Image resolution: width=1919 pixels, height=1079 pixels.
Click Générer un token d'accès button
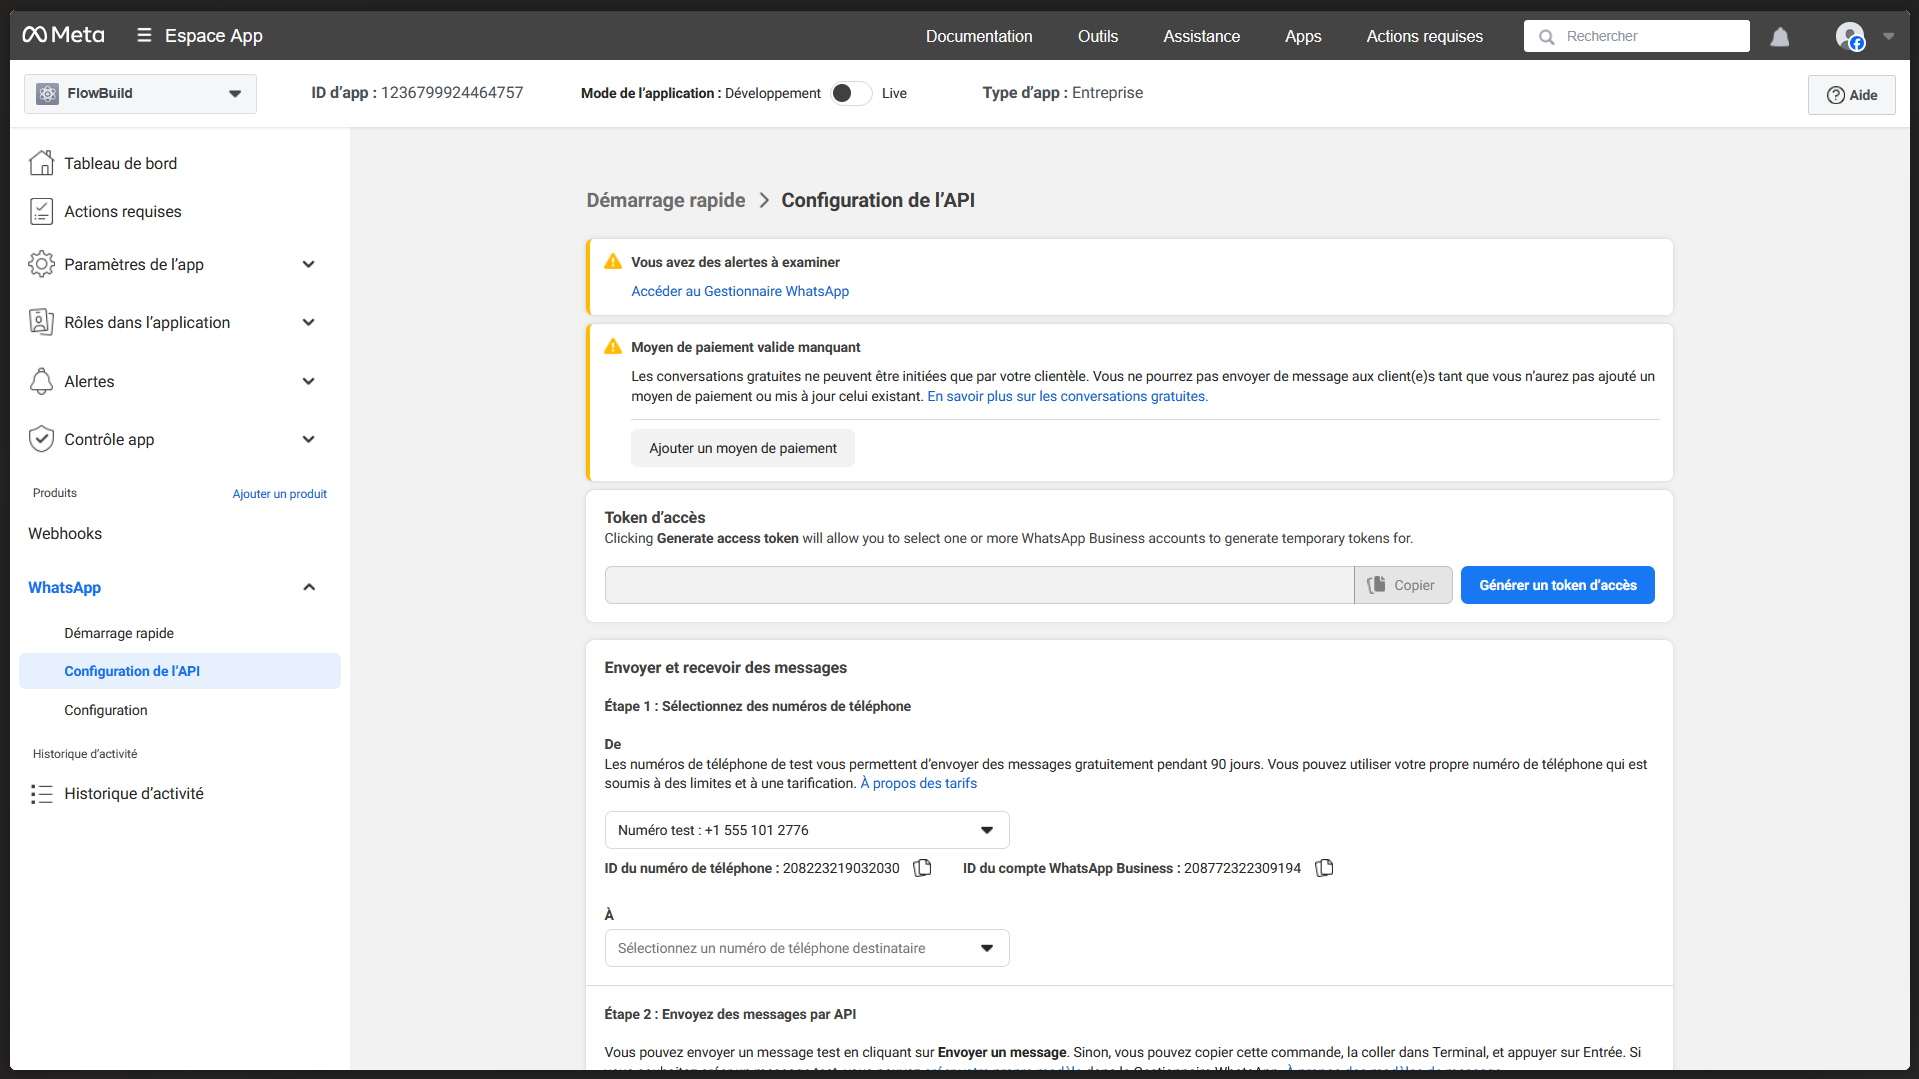pyautogui.click(x=1557, y=585)
